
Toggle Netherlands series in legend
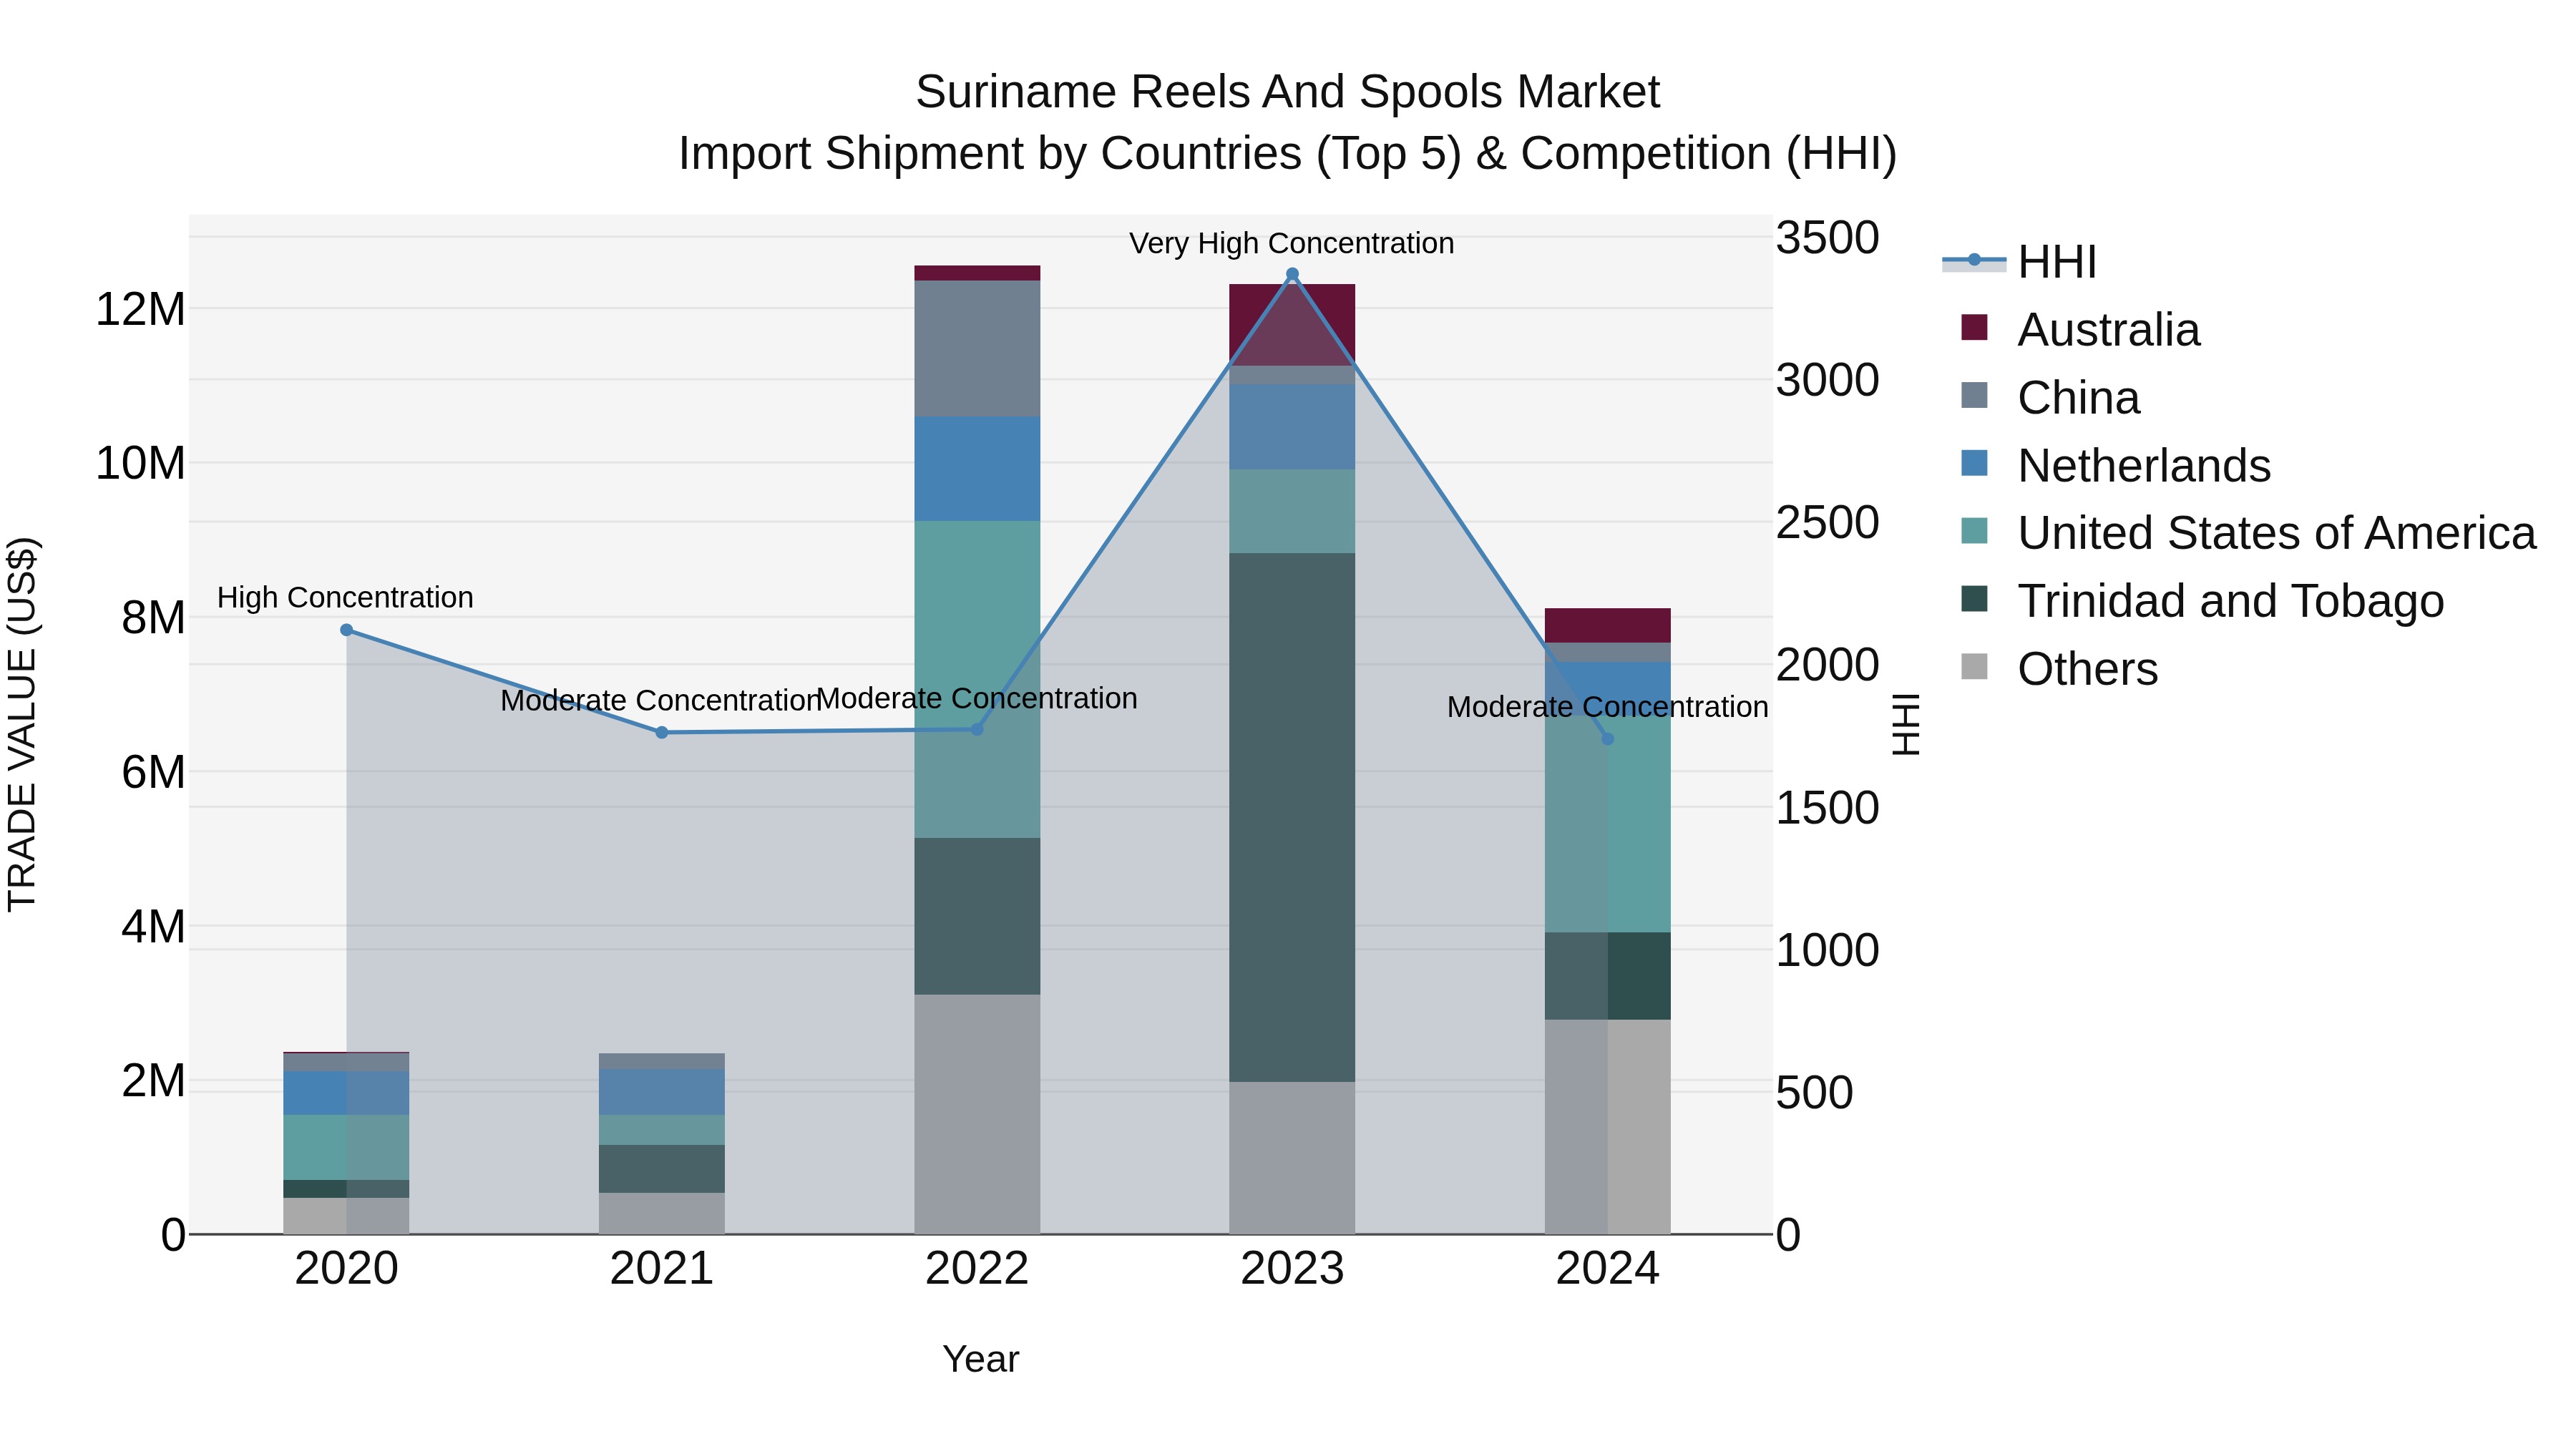pos(2115,465)
